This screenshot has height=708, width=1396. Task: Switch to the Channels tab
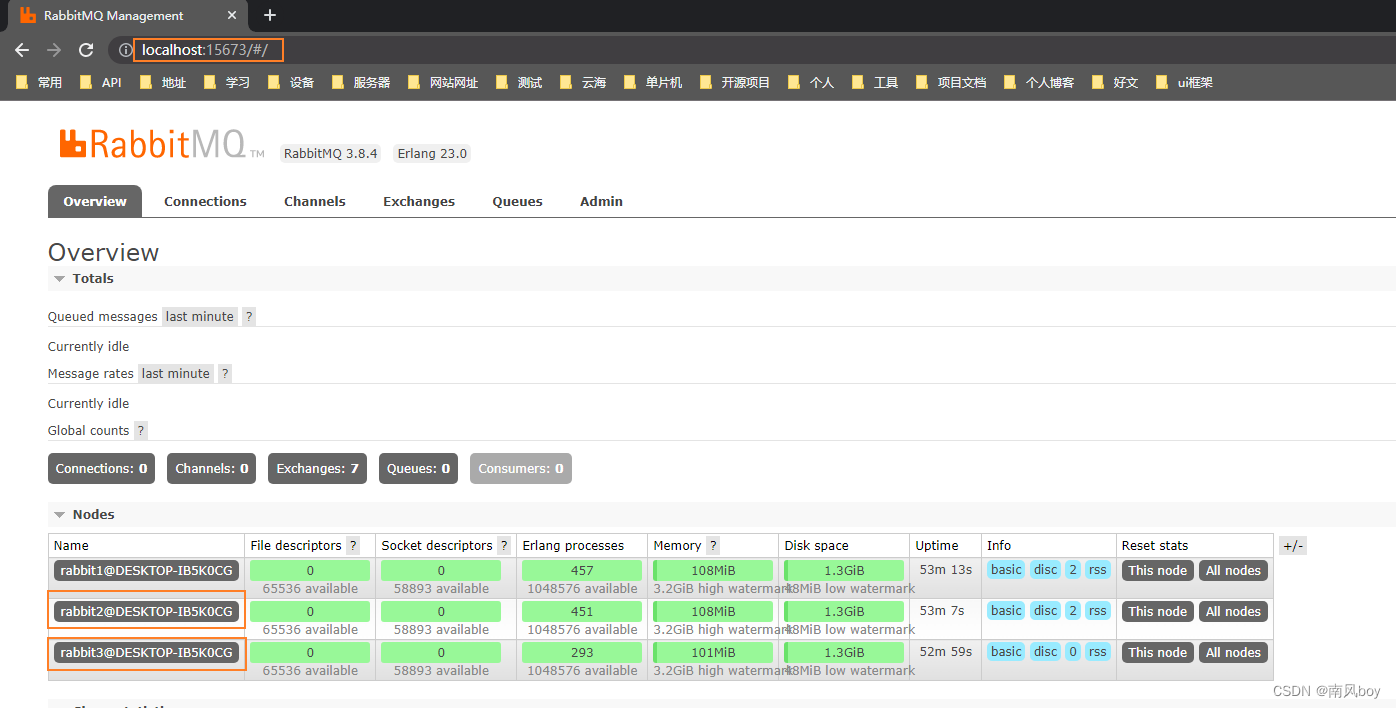tap(315, 201)
